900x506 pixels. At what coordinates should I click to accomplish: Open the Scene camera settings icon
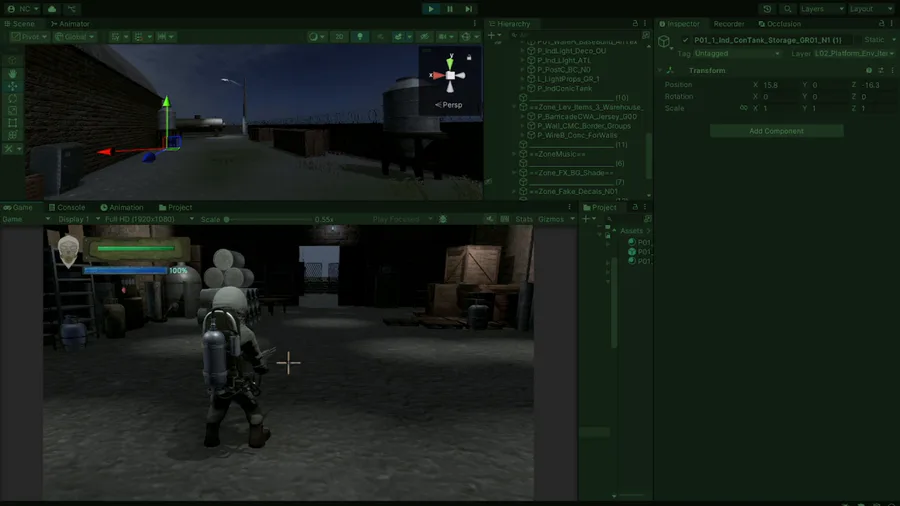tap(443, 36)
